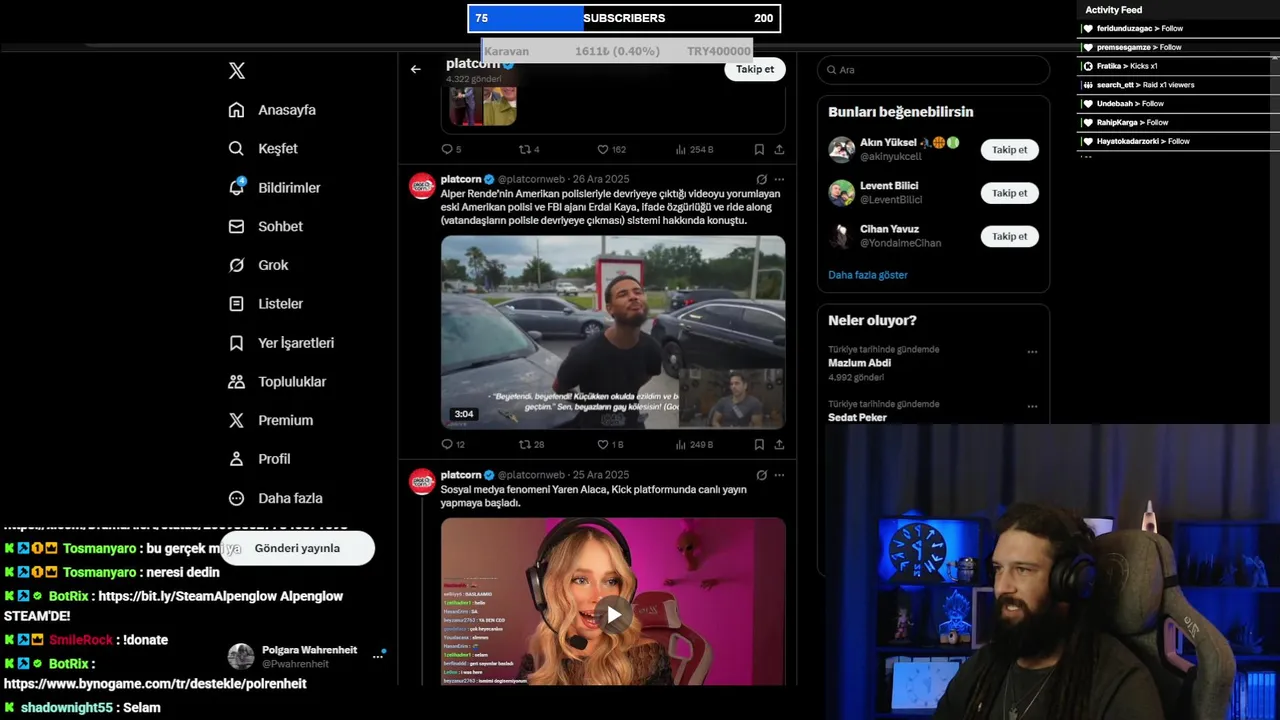
Task: Share the Erdal Kaya post
Action: pos(779,444)
